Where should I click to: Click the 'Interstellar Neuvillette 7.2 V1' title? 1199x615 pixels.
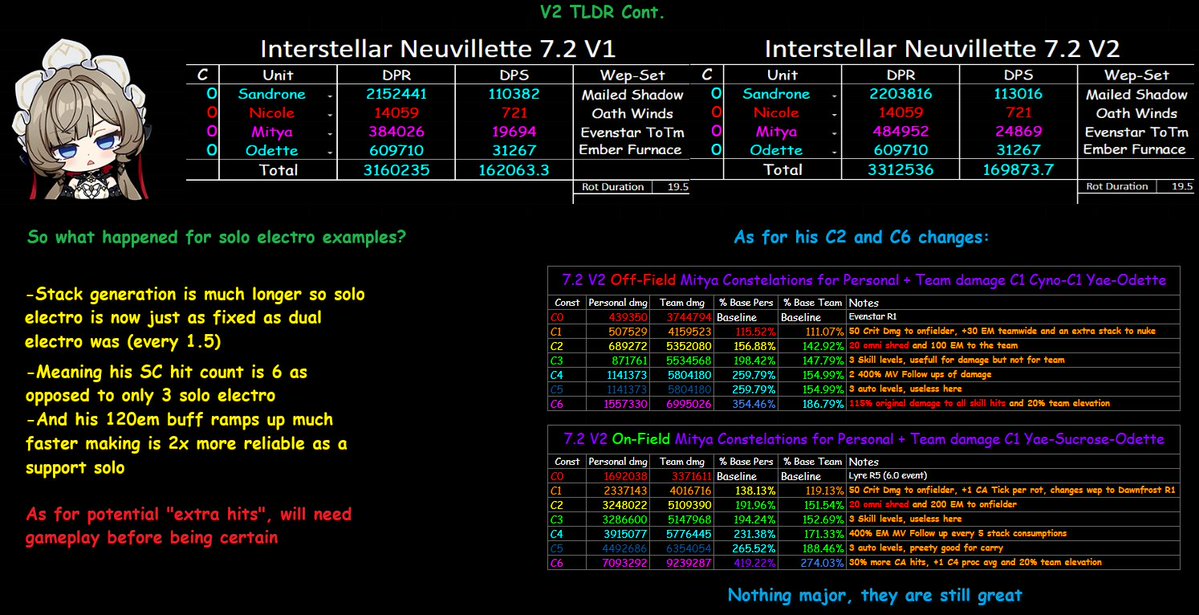pos(438,49)
